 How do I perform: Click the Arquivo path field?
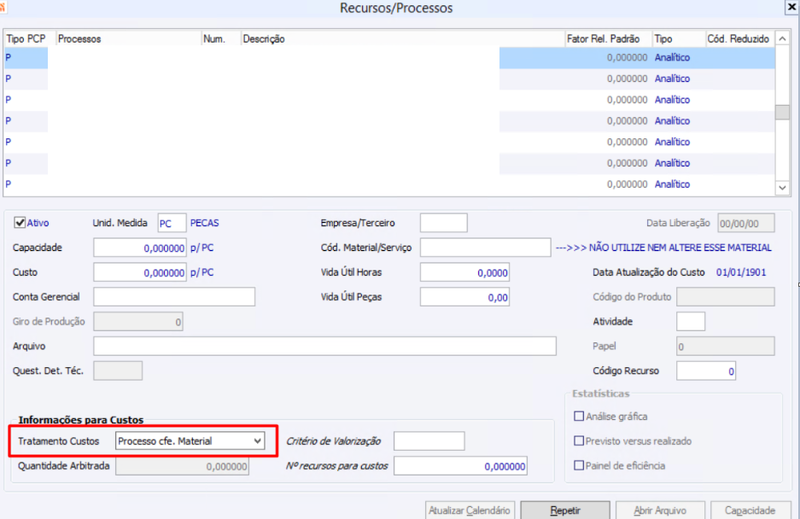coord(324,346)
